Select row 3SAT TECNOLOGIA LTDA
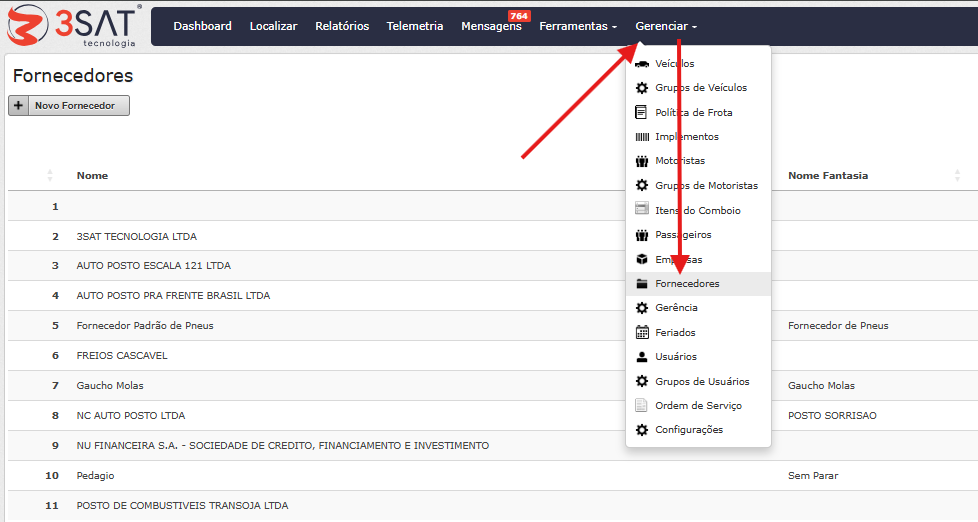Screen dimensions: 978x522 (137, 236)
